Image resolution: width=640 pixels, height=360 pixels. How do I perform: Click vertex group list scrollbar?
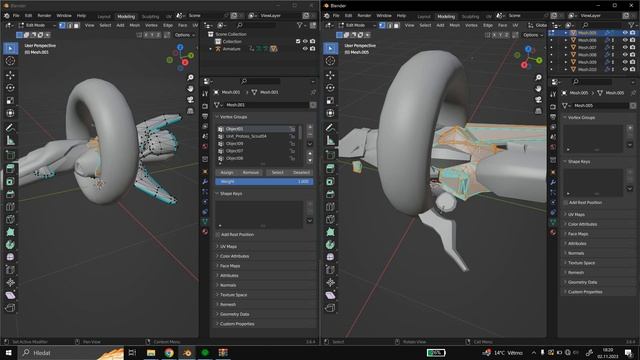[301, 133]
